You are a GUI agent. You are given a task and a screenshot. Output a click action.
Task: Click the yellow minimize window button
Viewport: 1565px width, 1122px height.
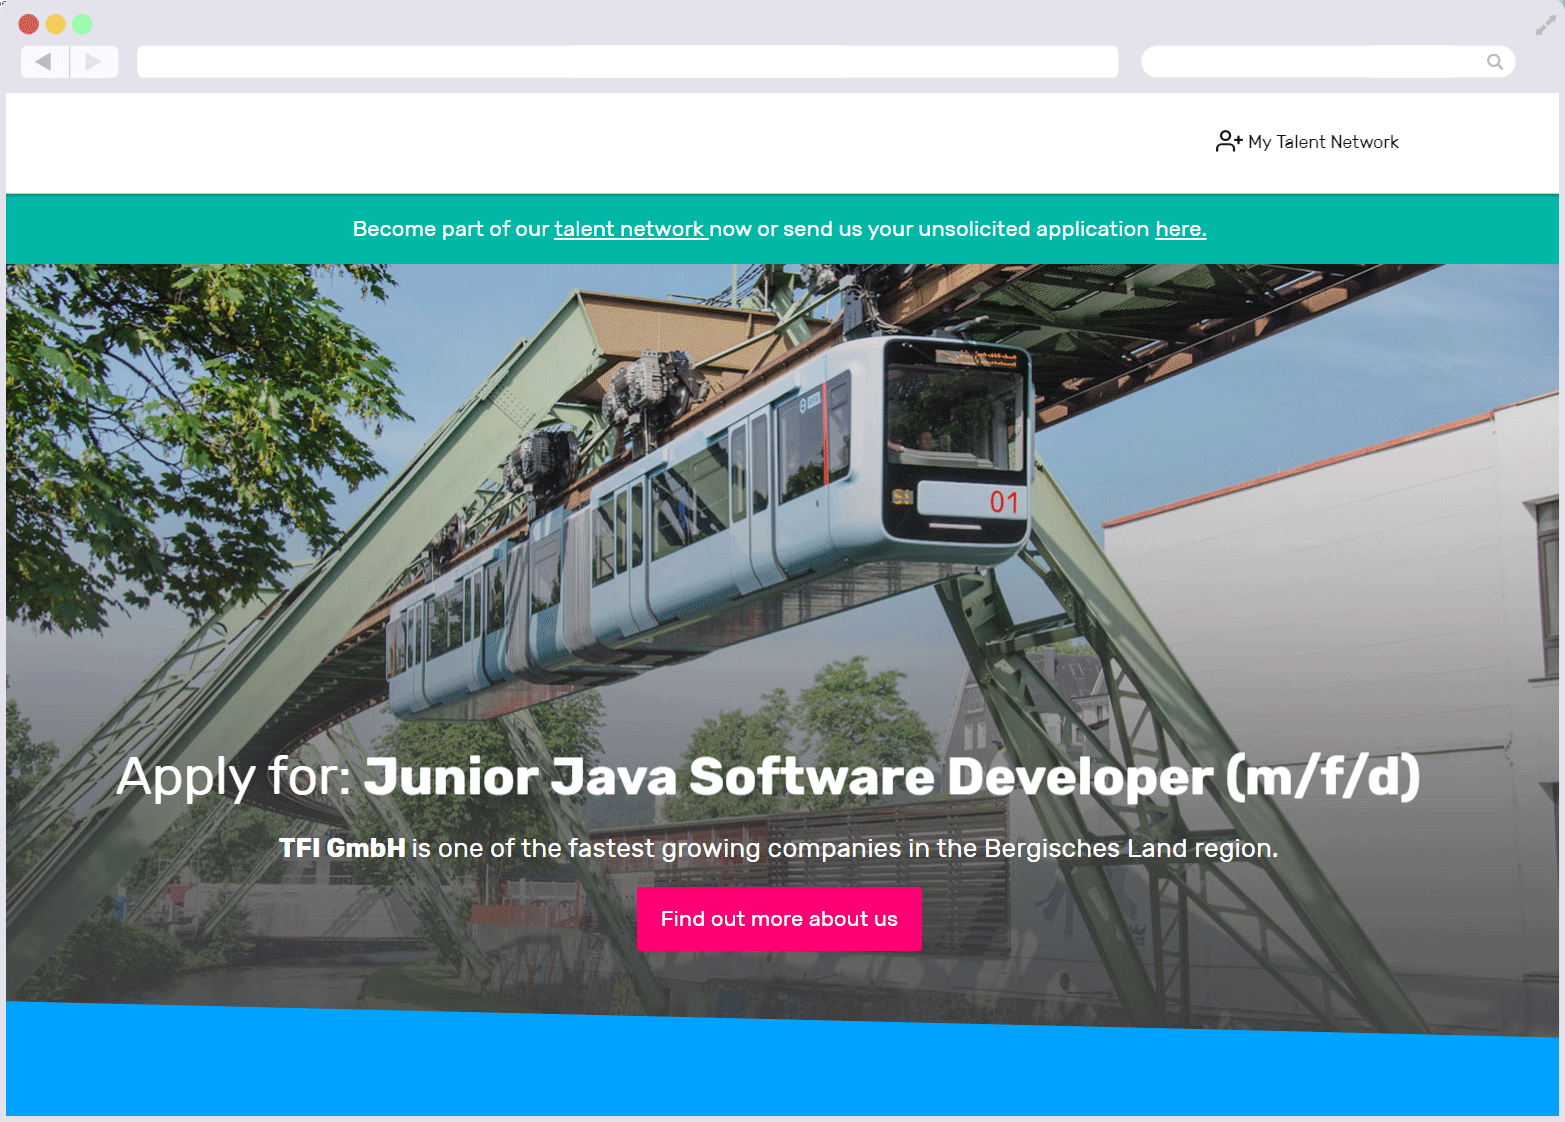[x=56, y=24]
